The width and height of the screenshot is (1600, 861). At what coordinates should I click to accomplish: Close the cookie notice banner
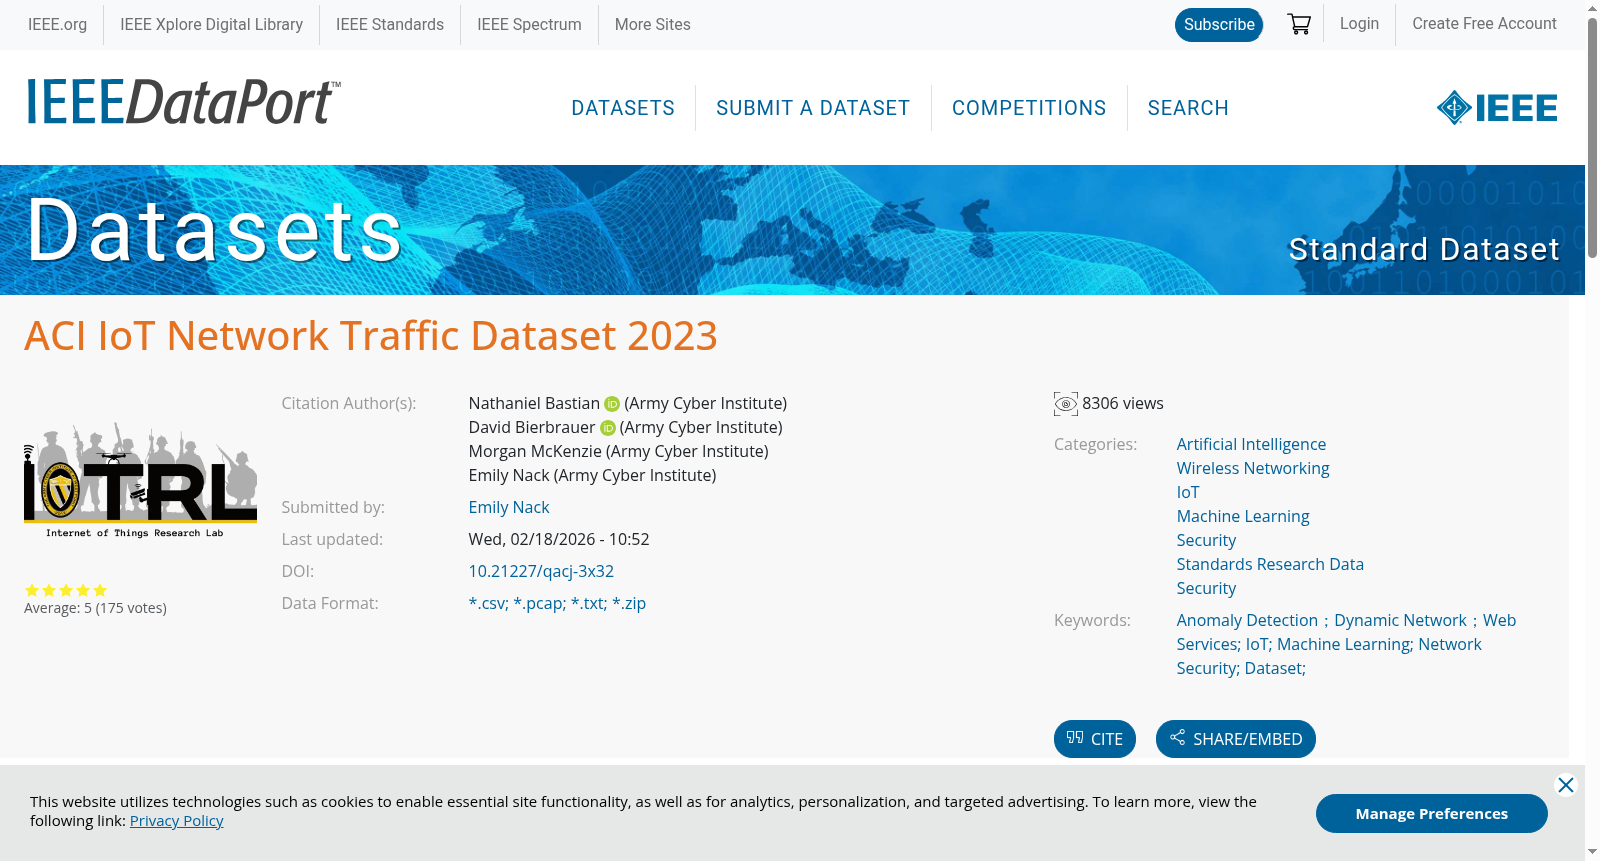click(1566, 785)
